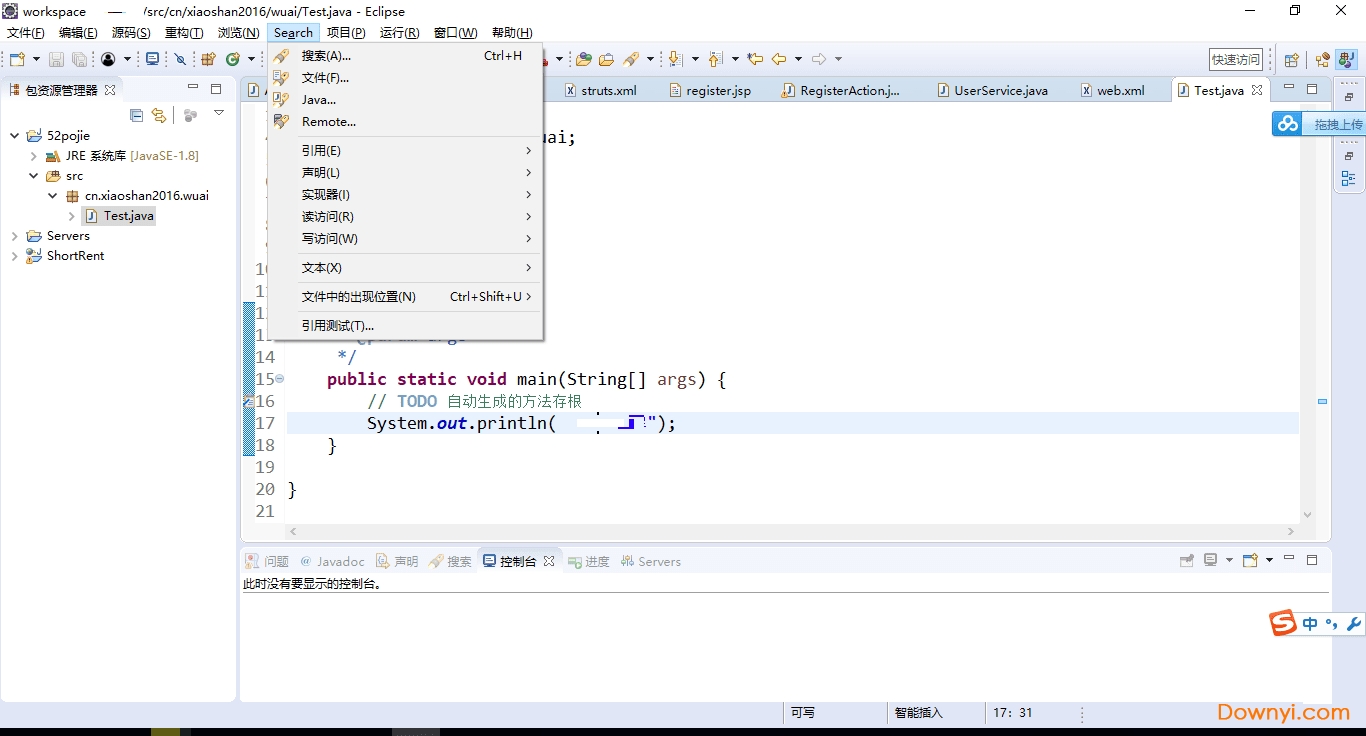Click the Save toolbar icon

[56, 59]
